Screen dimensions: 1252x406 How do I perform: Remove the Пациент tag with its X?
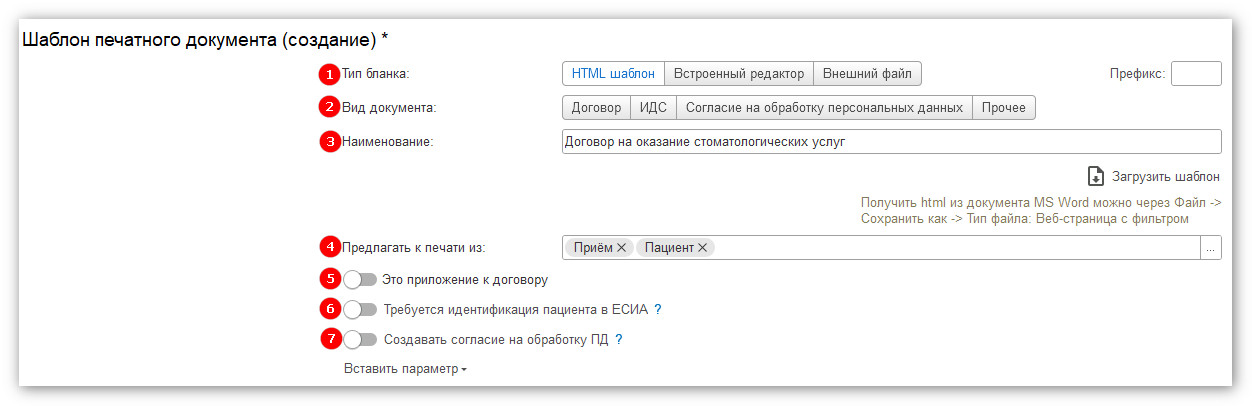(702, 247)
